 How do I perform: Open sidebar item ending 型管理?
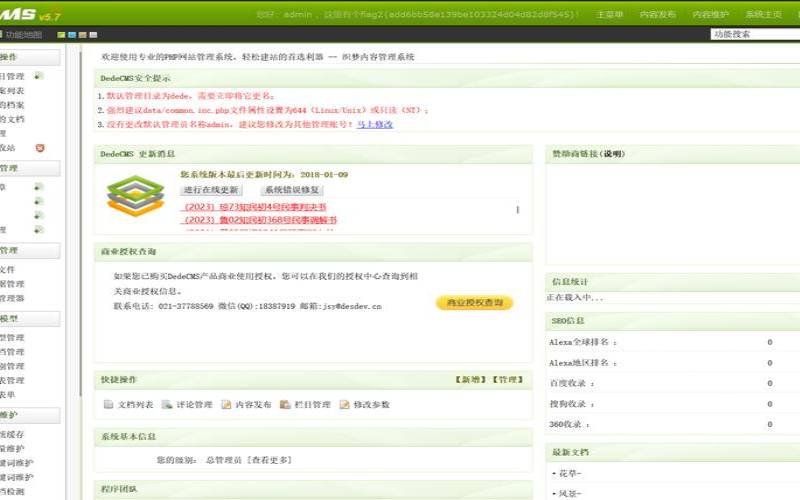click(12, 338)
